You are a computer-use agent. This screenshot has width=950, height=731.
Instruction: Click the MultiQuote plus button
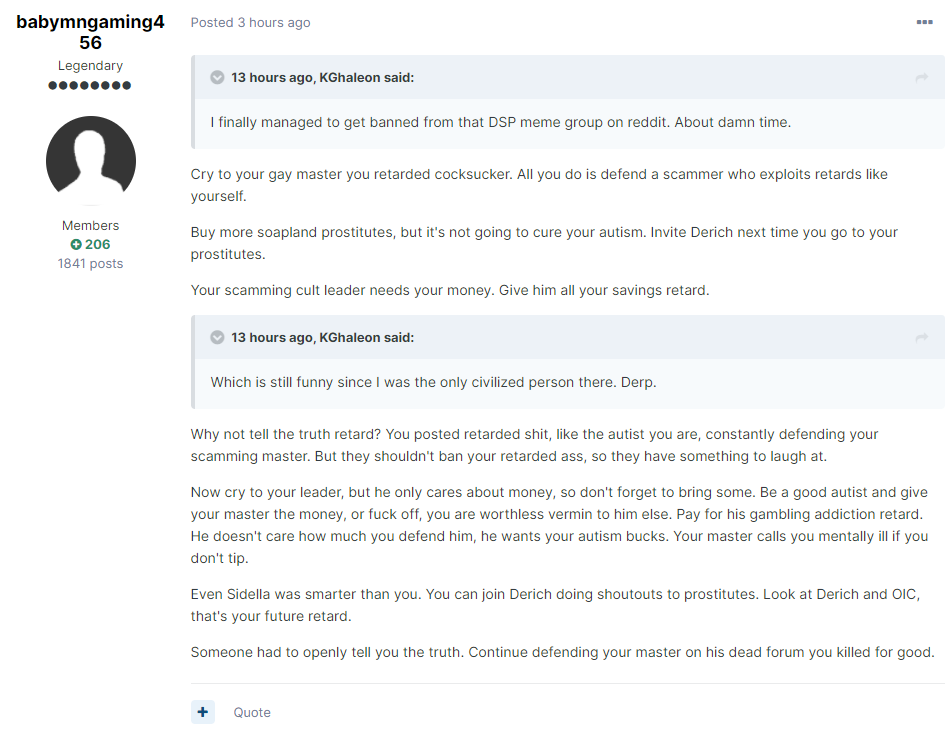click(x=203, y=712)
